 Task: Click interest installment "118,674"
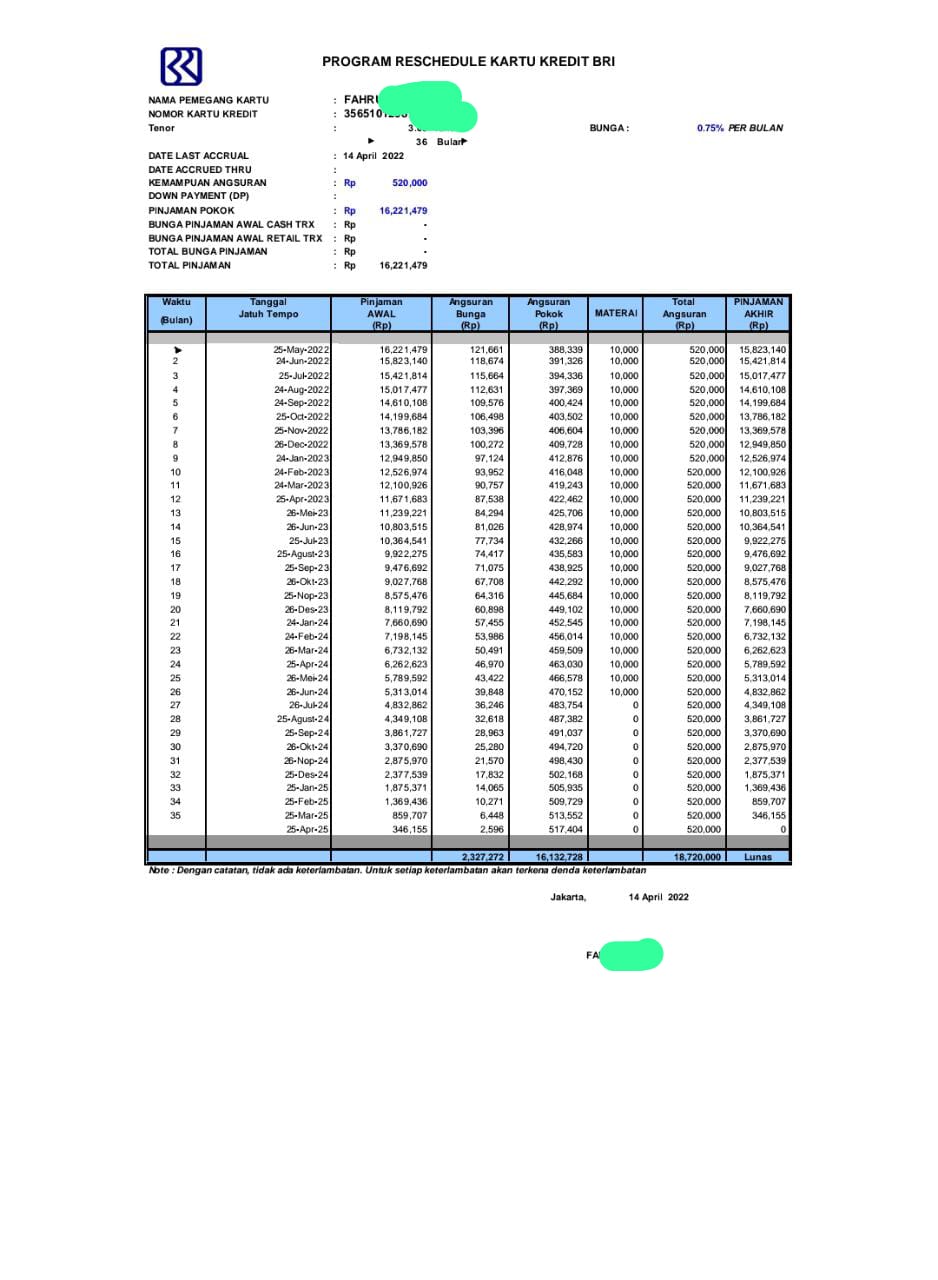pos(487,361)
